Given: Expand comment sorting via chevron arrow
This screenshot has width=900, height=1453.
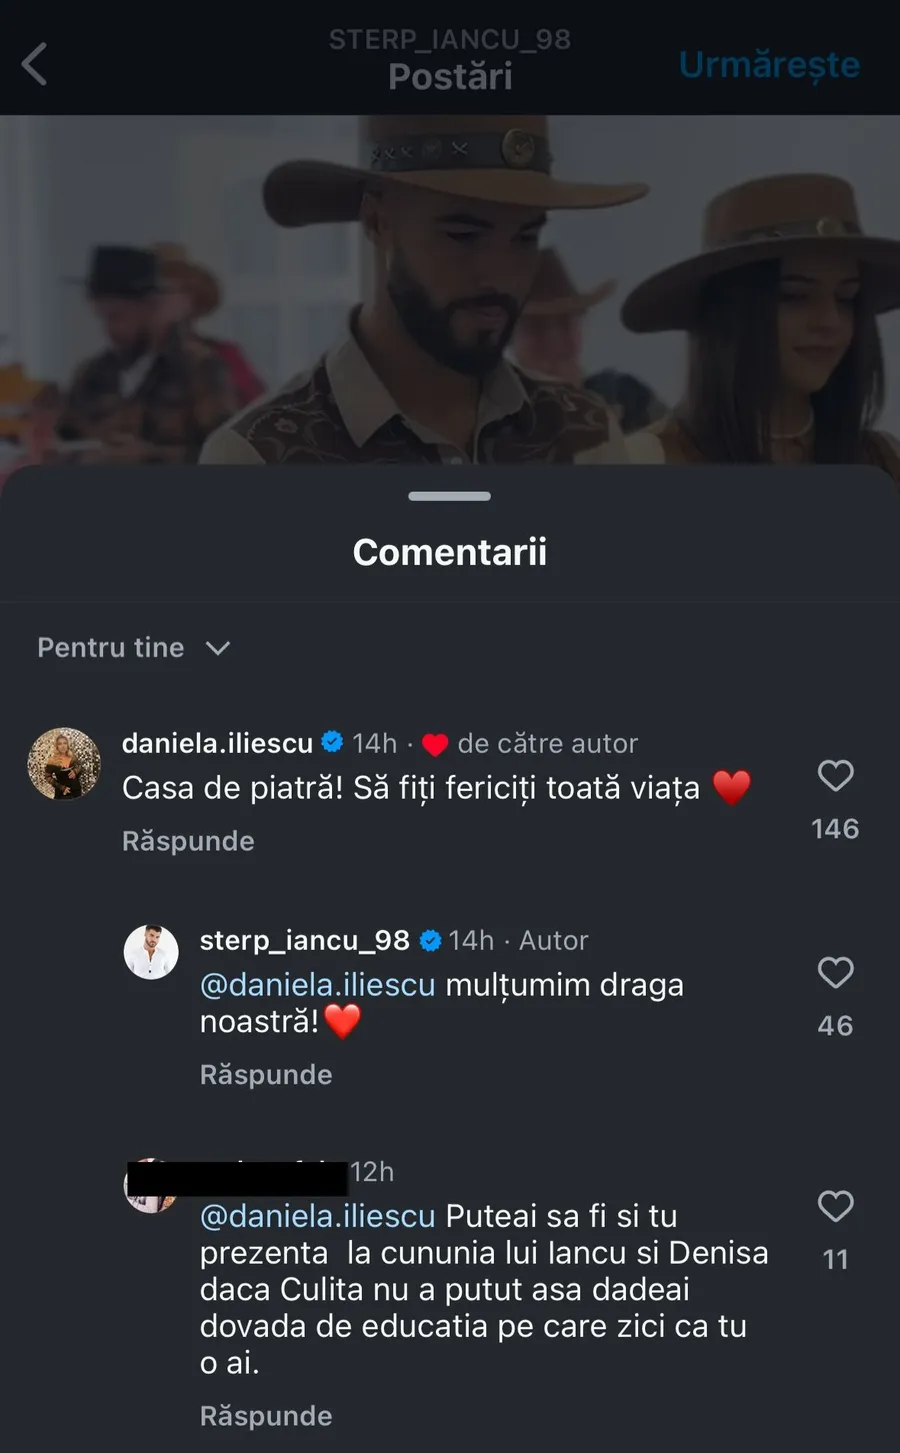Looking at the screenshot, I should pos(218,649).
